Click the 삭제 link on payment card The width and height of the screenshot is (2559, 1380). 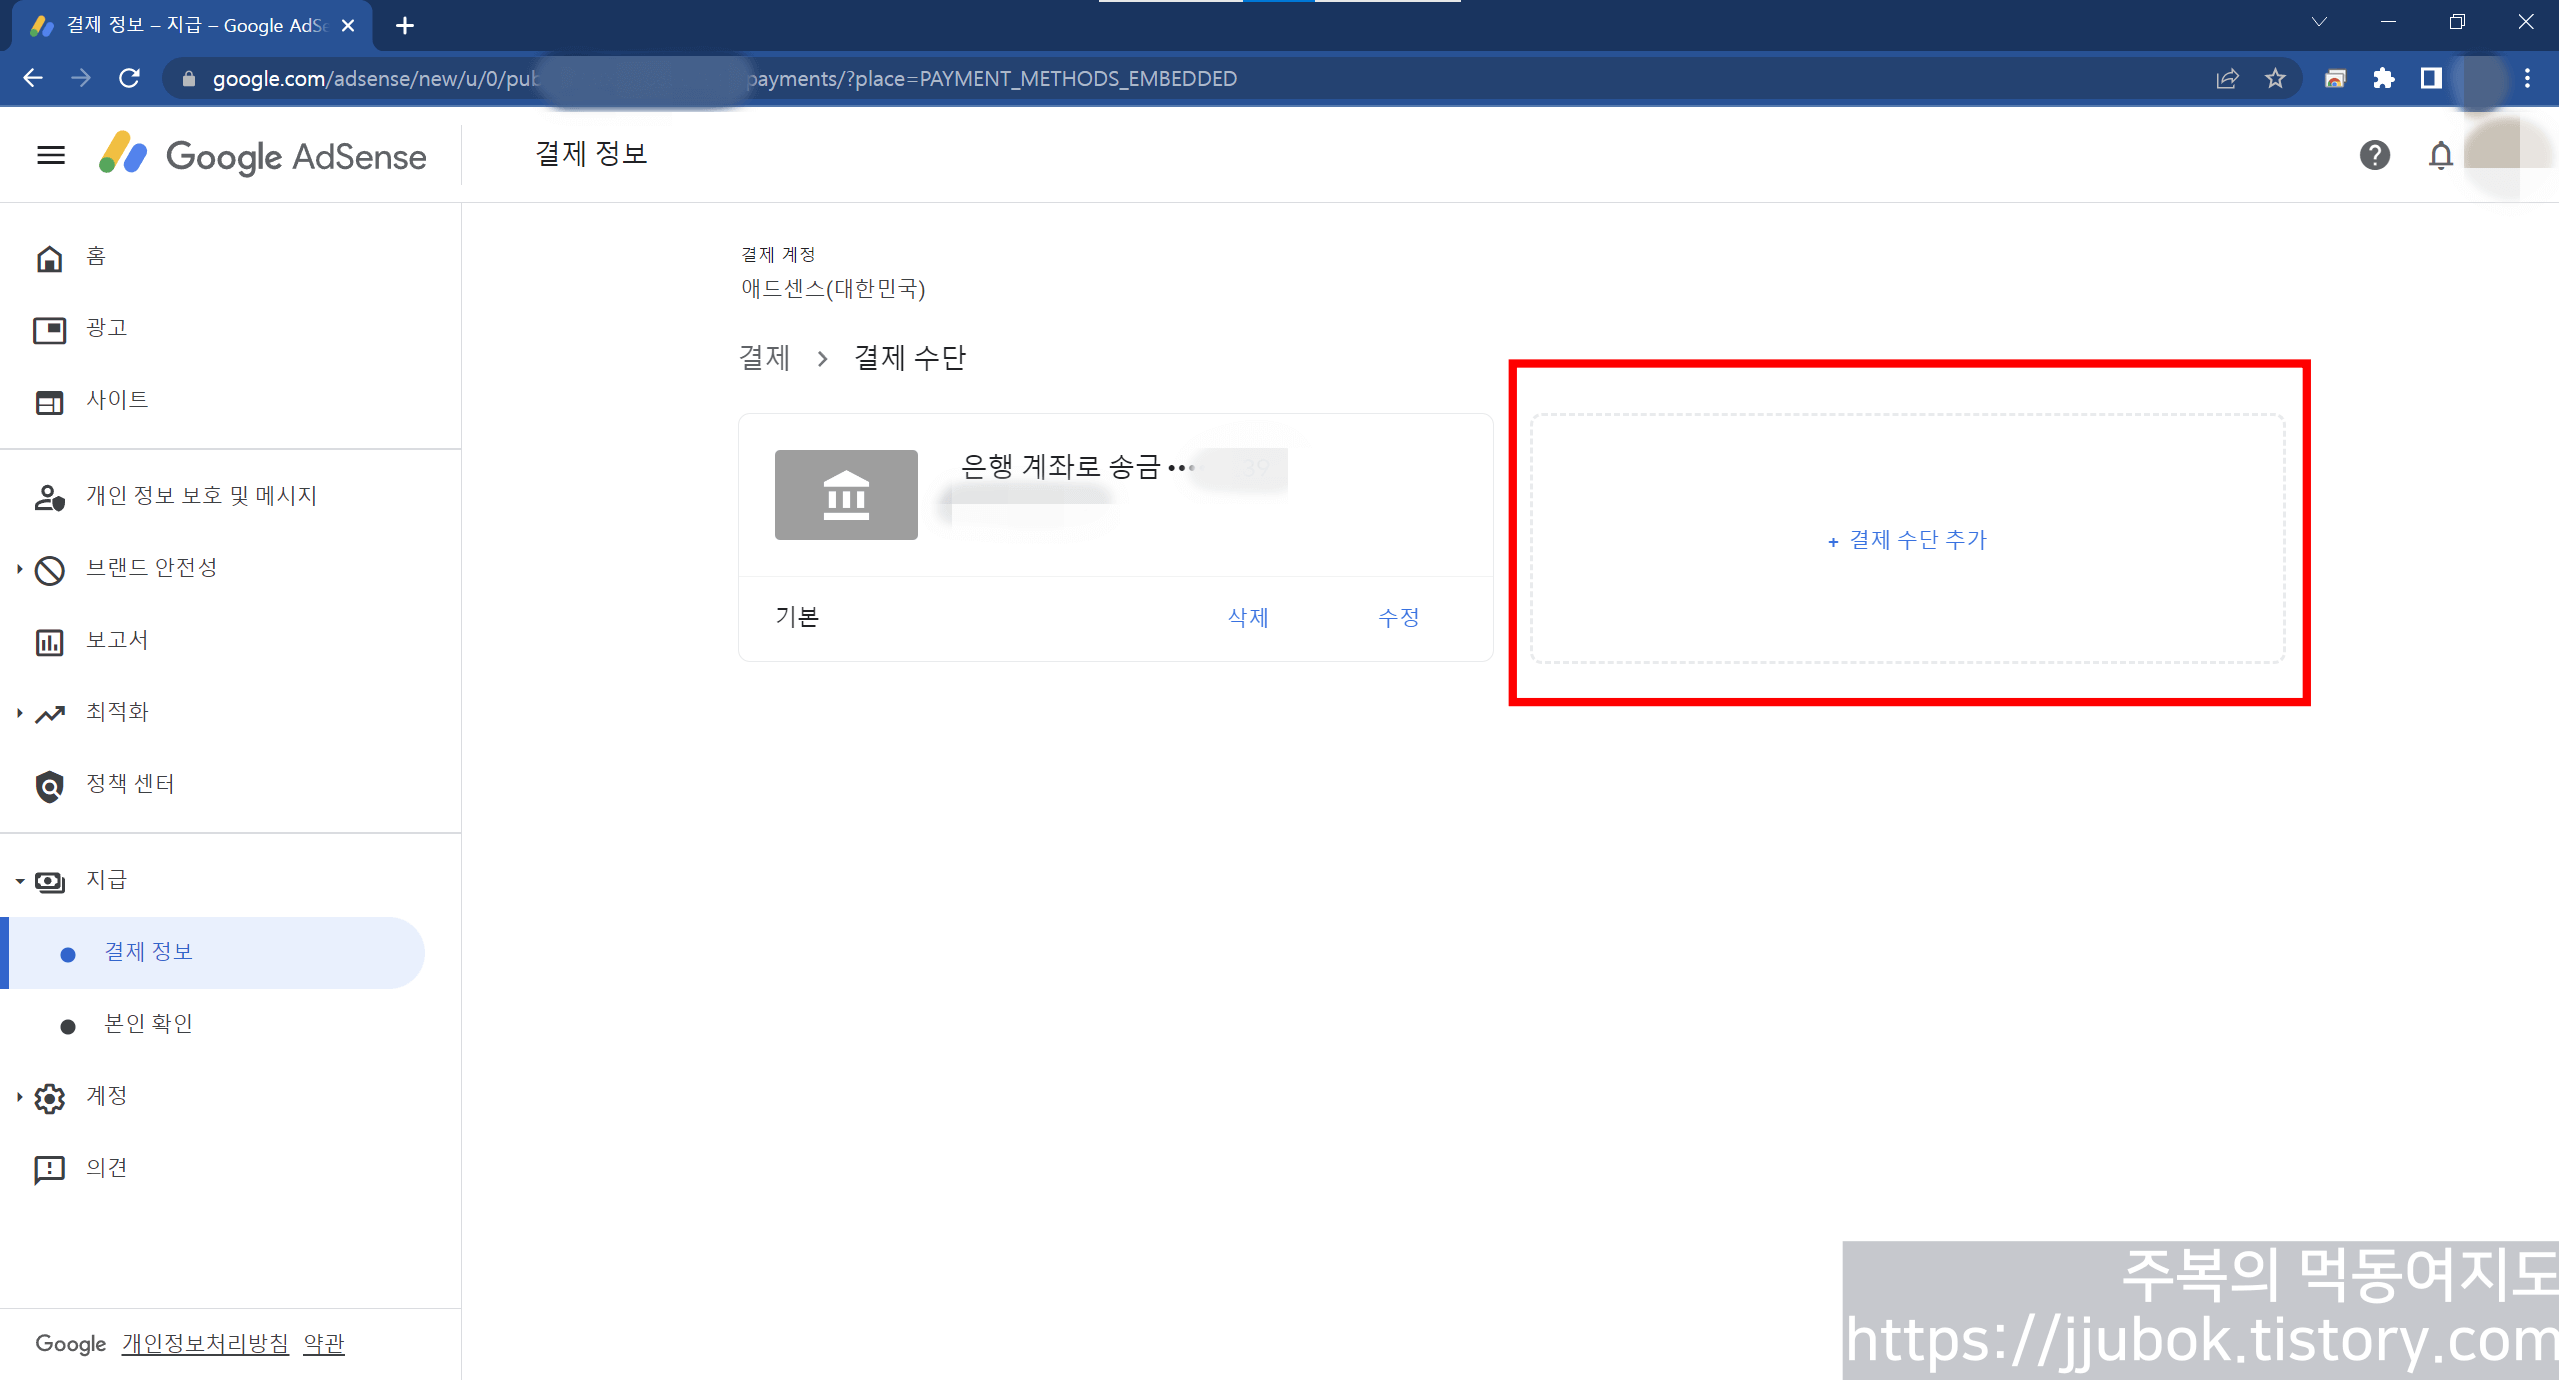[1247, 617]
